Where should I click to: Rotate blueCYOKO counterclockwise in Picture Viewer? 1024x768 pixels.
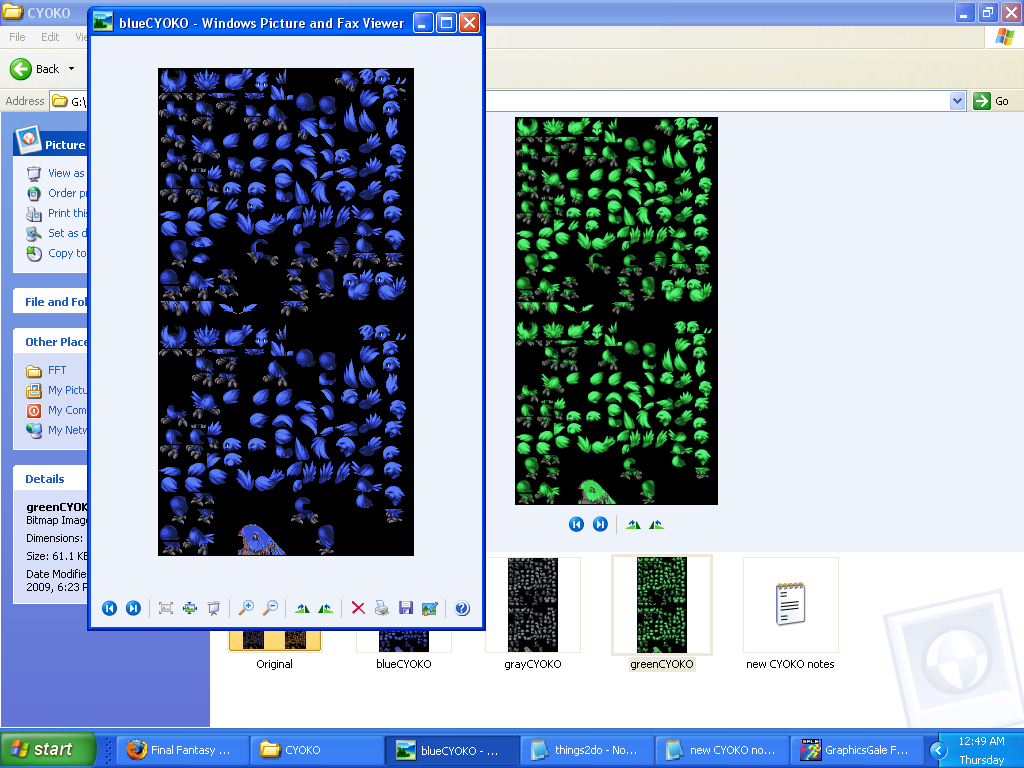coord(325,609)
